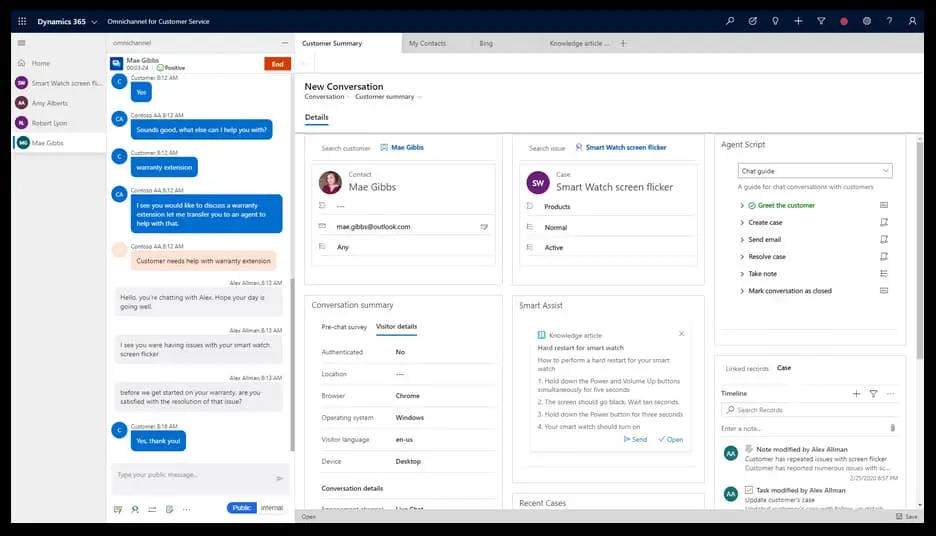The height and width of the screenshot is (536, 936).
Task: Close the Smart Assist knowledge article card
Action: 682,334
